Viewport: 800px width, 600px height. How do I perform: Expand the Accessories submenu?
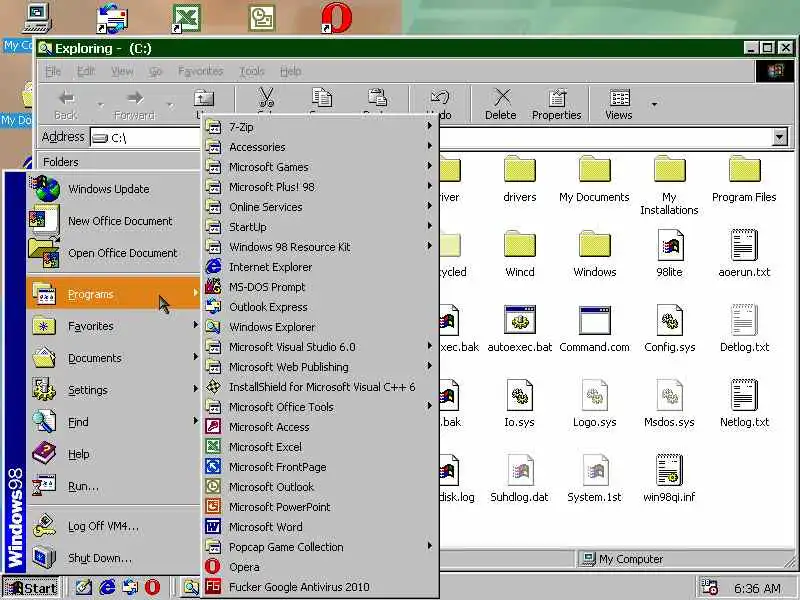tap(320, 146)
